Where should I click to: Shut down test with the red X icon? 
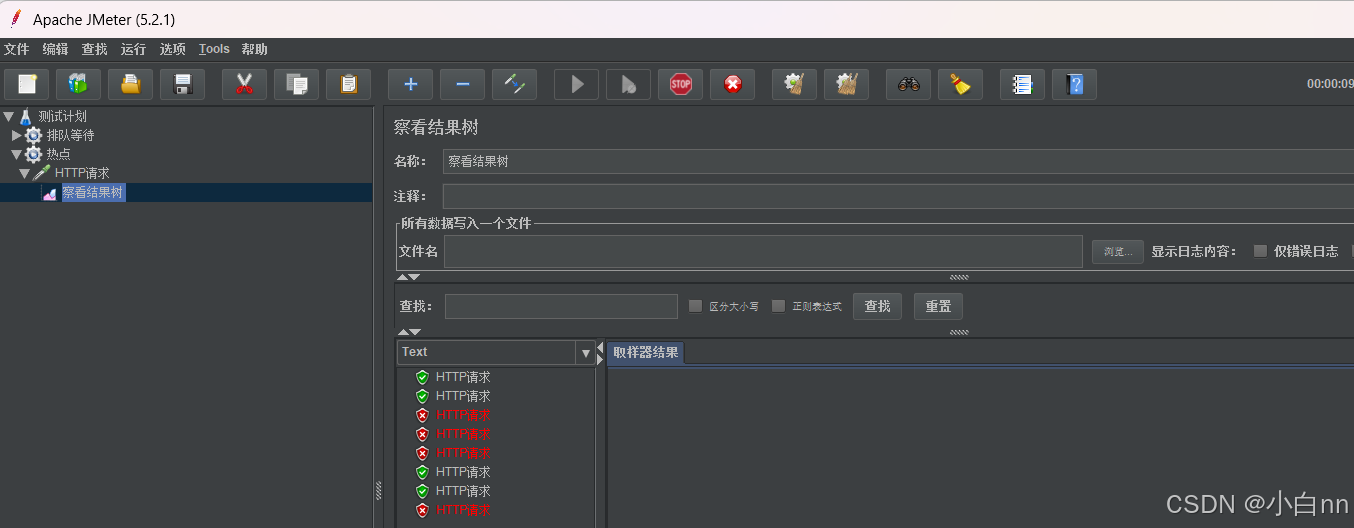tap(732, 84)
